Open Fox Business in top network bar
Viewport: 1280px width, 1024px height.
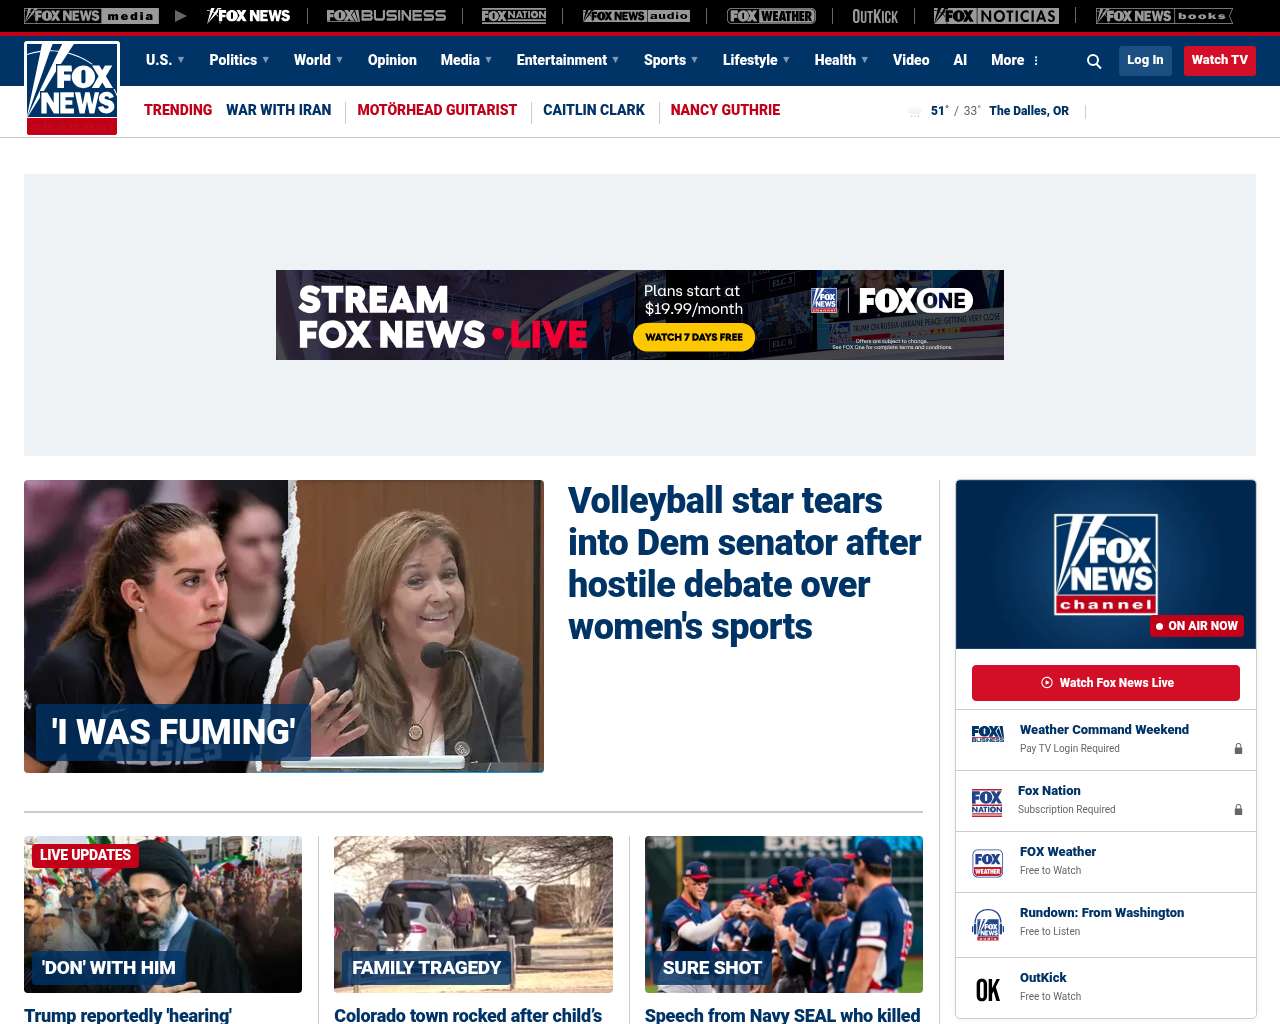(x=386, y=16)
